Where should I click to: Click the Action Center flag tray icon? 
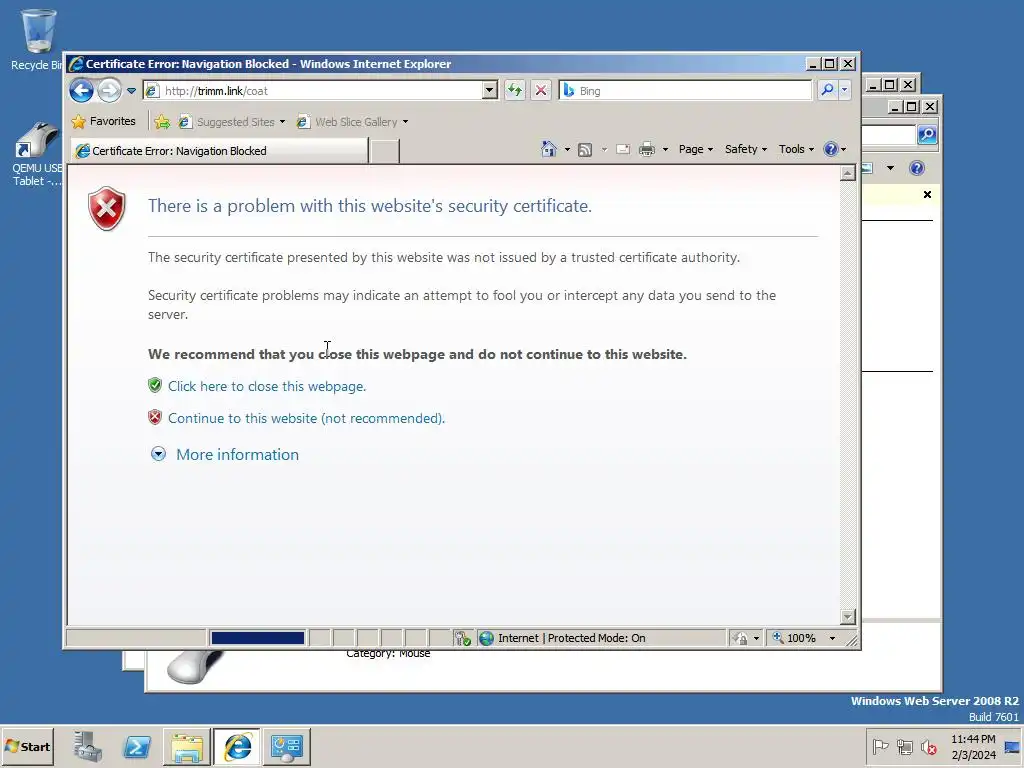click(x=880, y=746)
